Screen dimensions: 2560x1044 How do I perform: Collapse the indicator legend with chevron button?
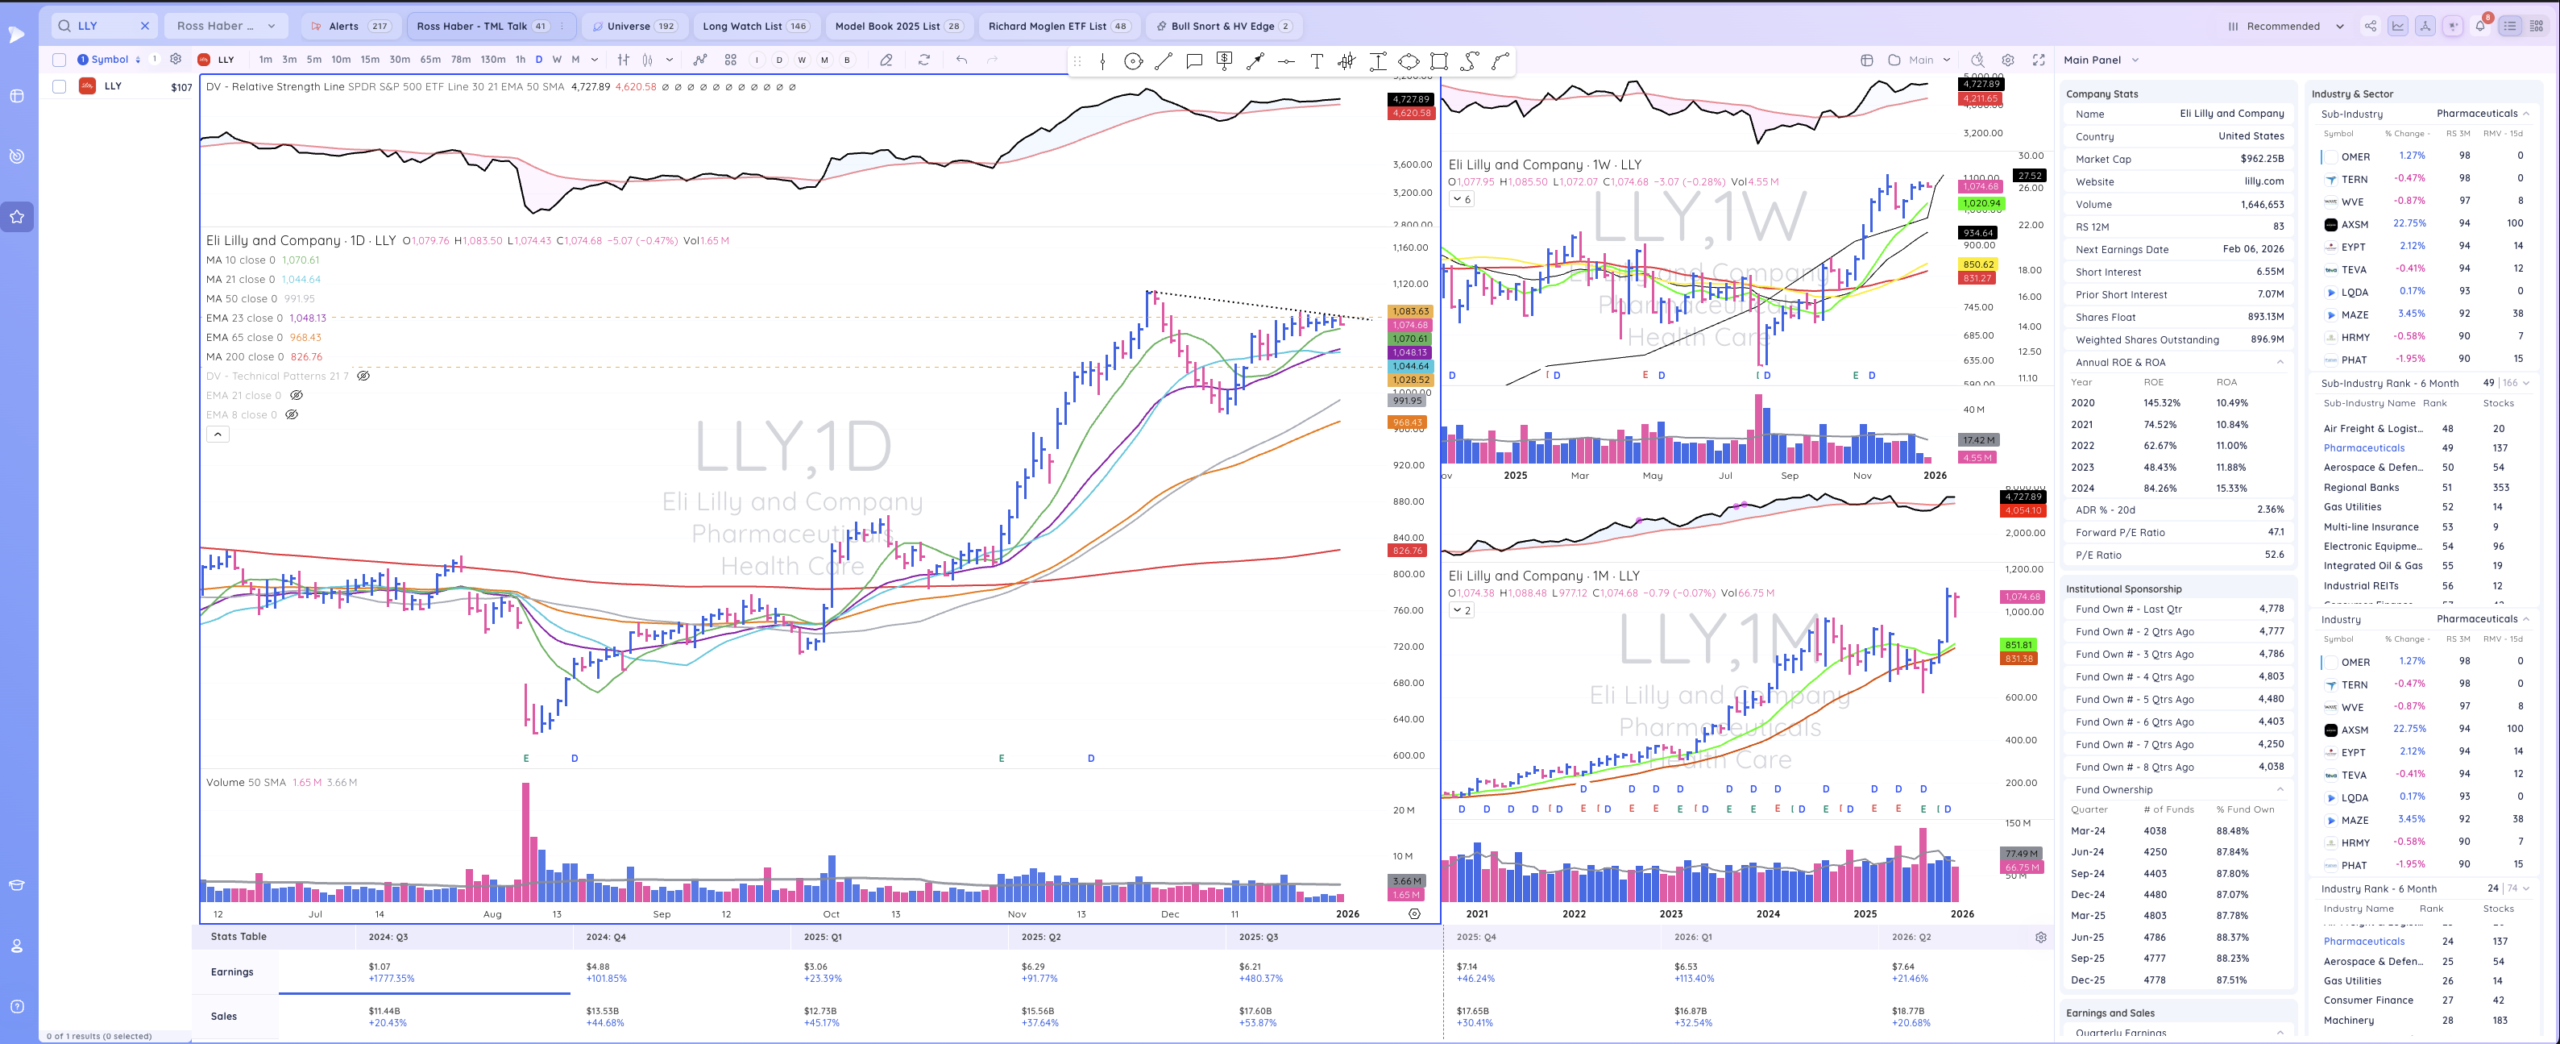[217, 434]
